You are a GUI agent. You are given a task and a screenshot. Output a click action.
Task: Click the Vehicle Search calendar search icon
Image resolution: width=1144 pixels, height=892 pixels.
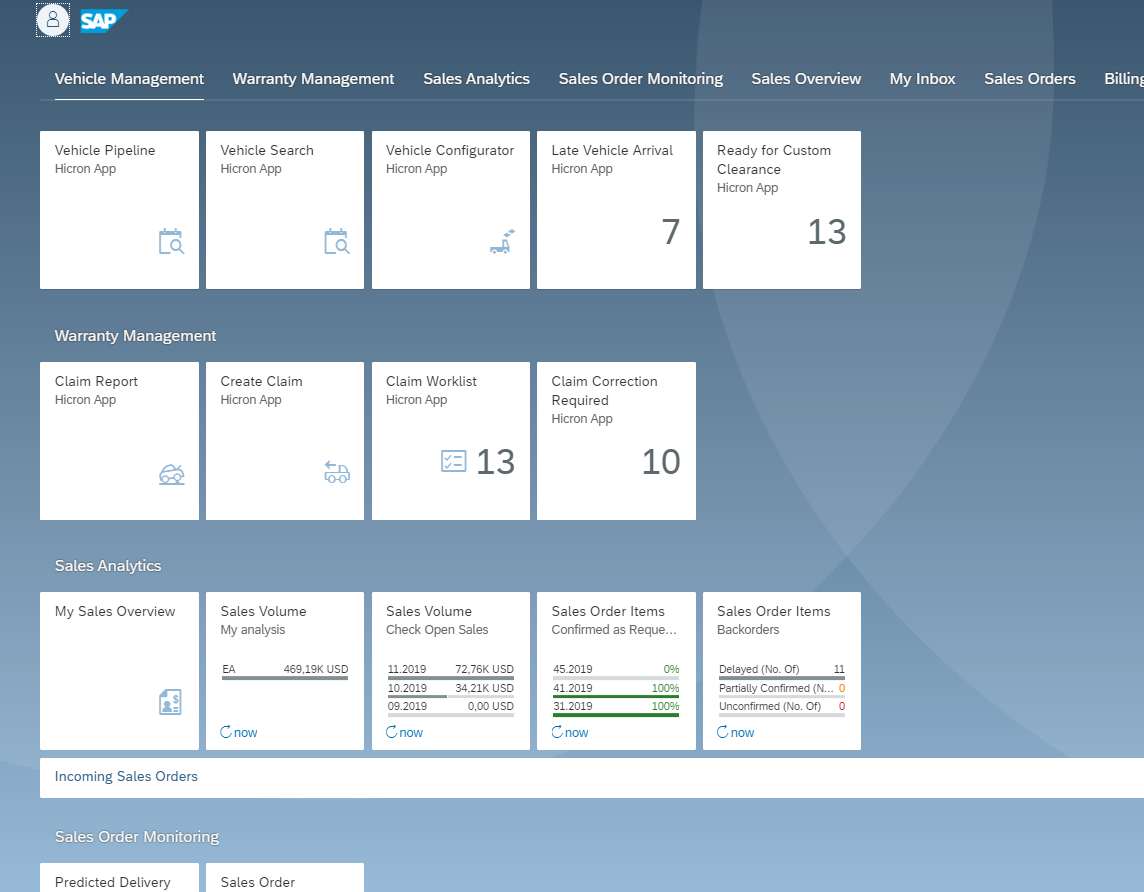coord(337,241)
